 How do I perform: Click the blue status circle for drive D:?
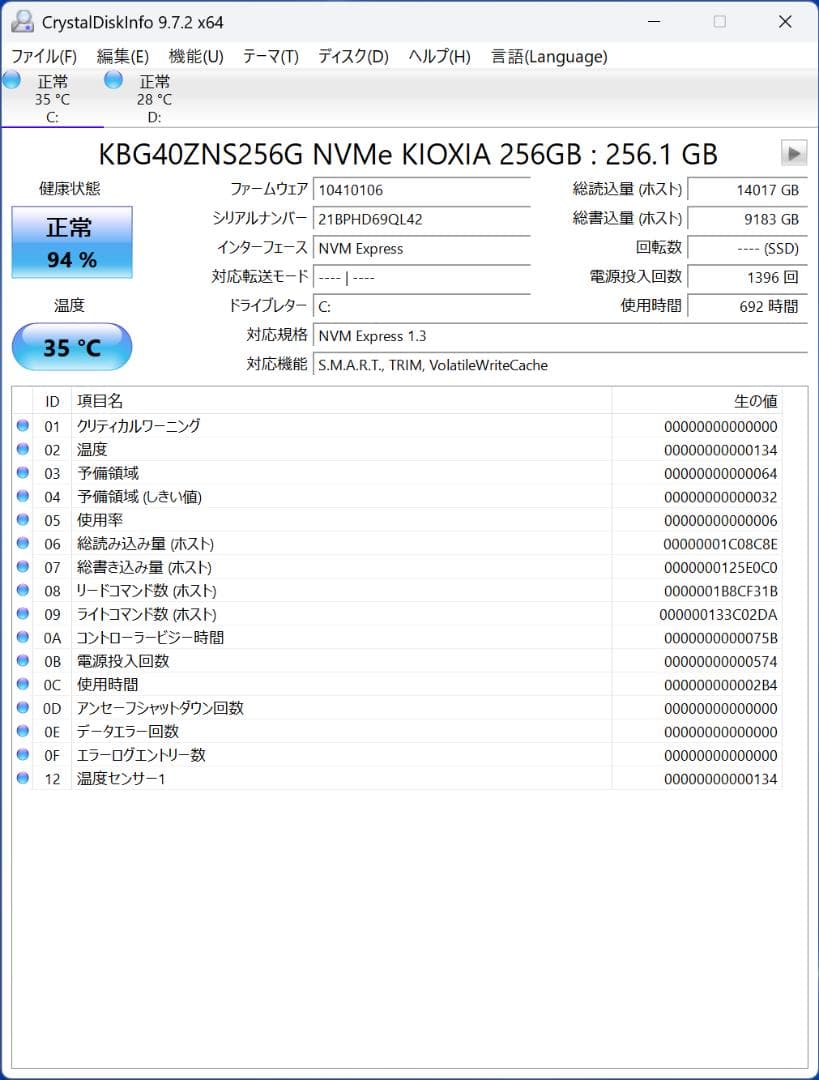tap(114, 80)
